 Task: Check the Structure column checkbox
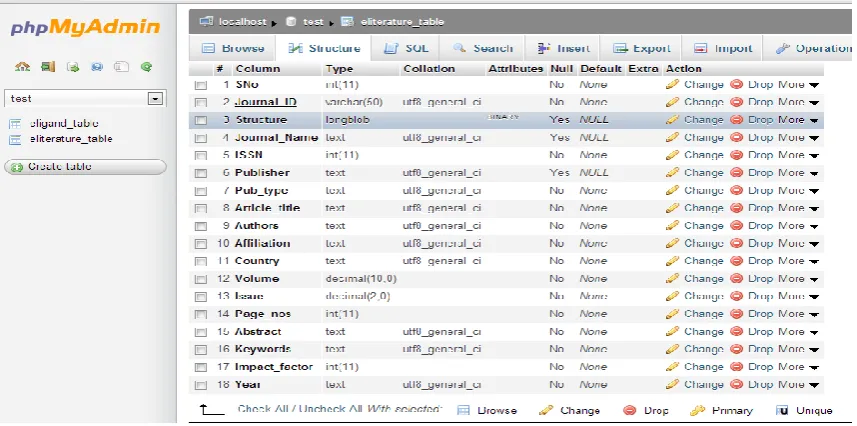coord(201,120)
